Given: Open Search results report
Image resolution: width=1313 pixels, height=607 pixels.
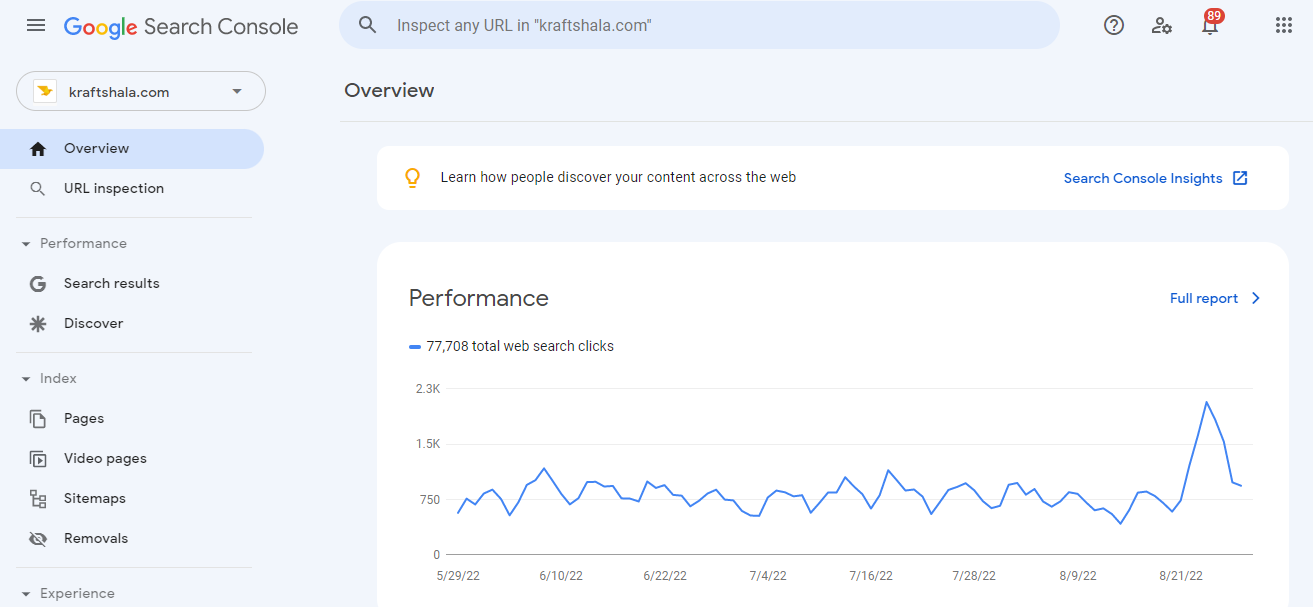Looking at the screenshot, I should tap(132, 284).
